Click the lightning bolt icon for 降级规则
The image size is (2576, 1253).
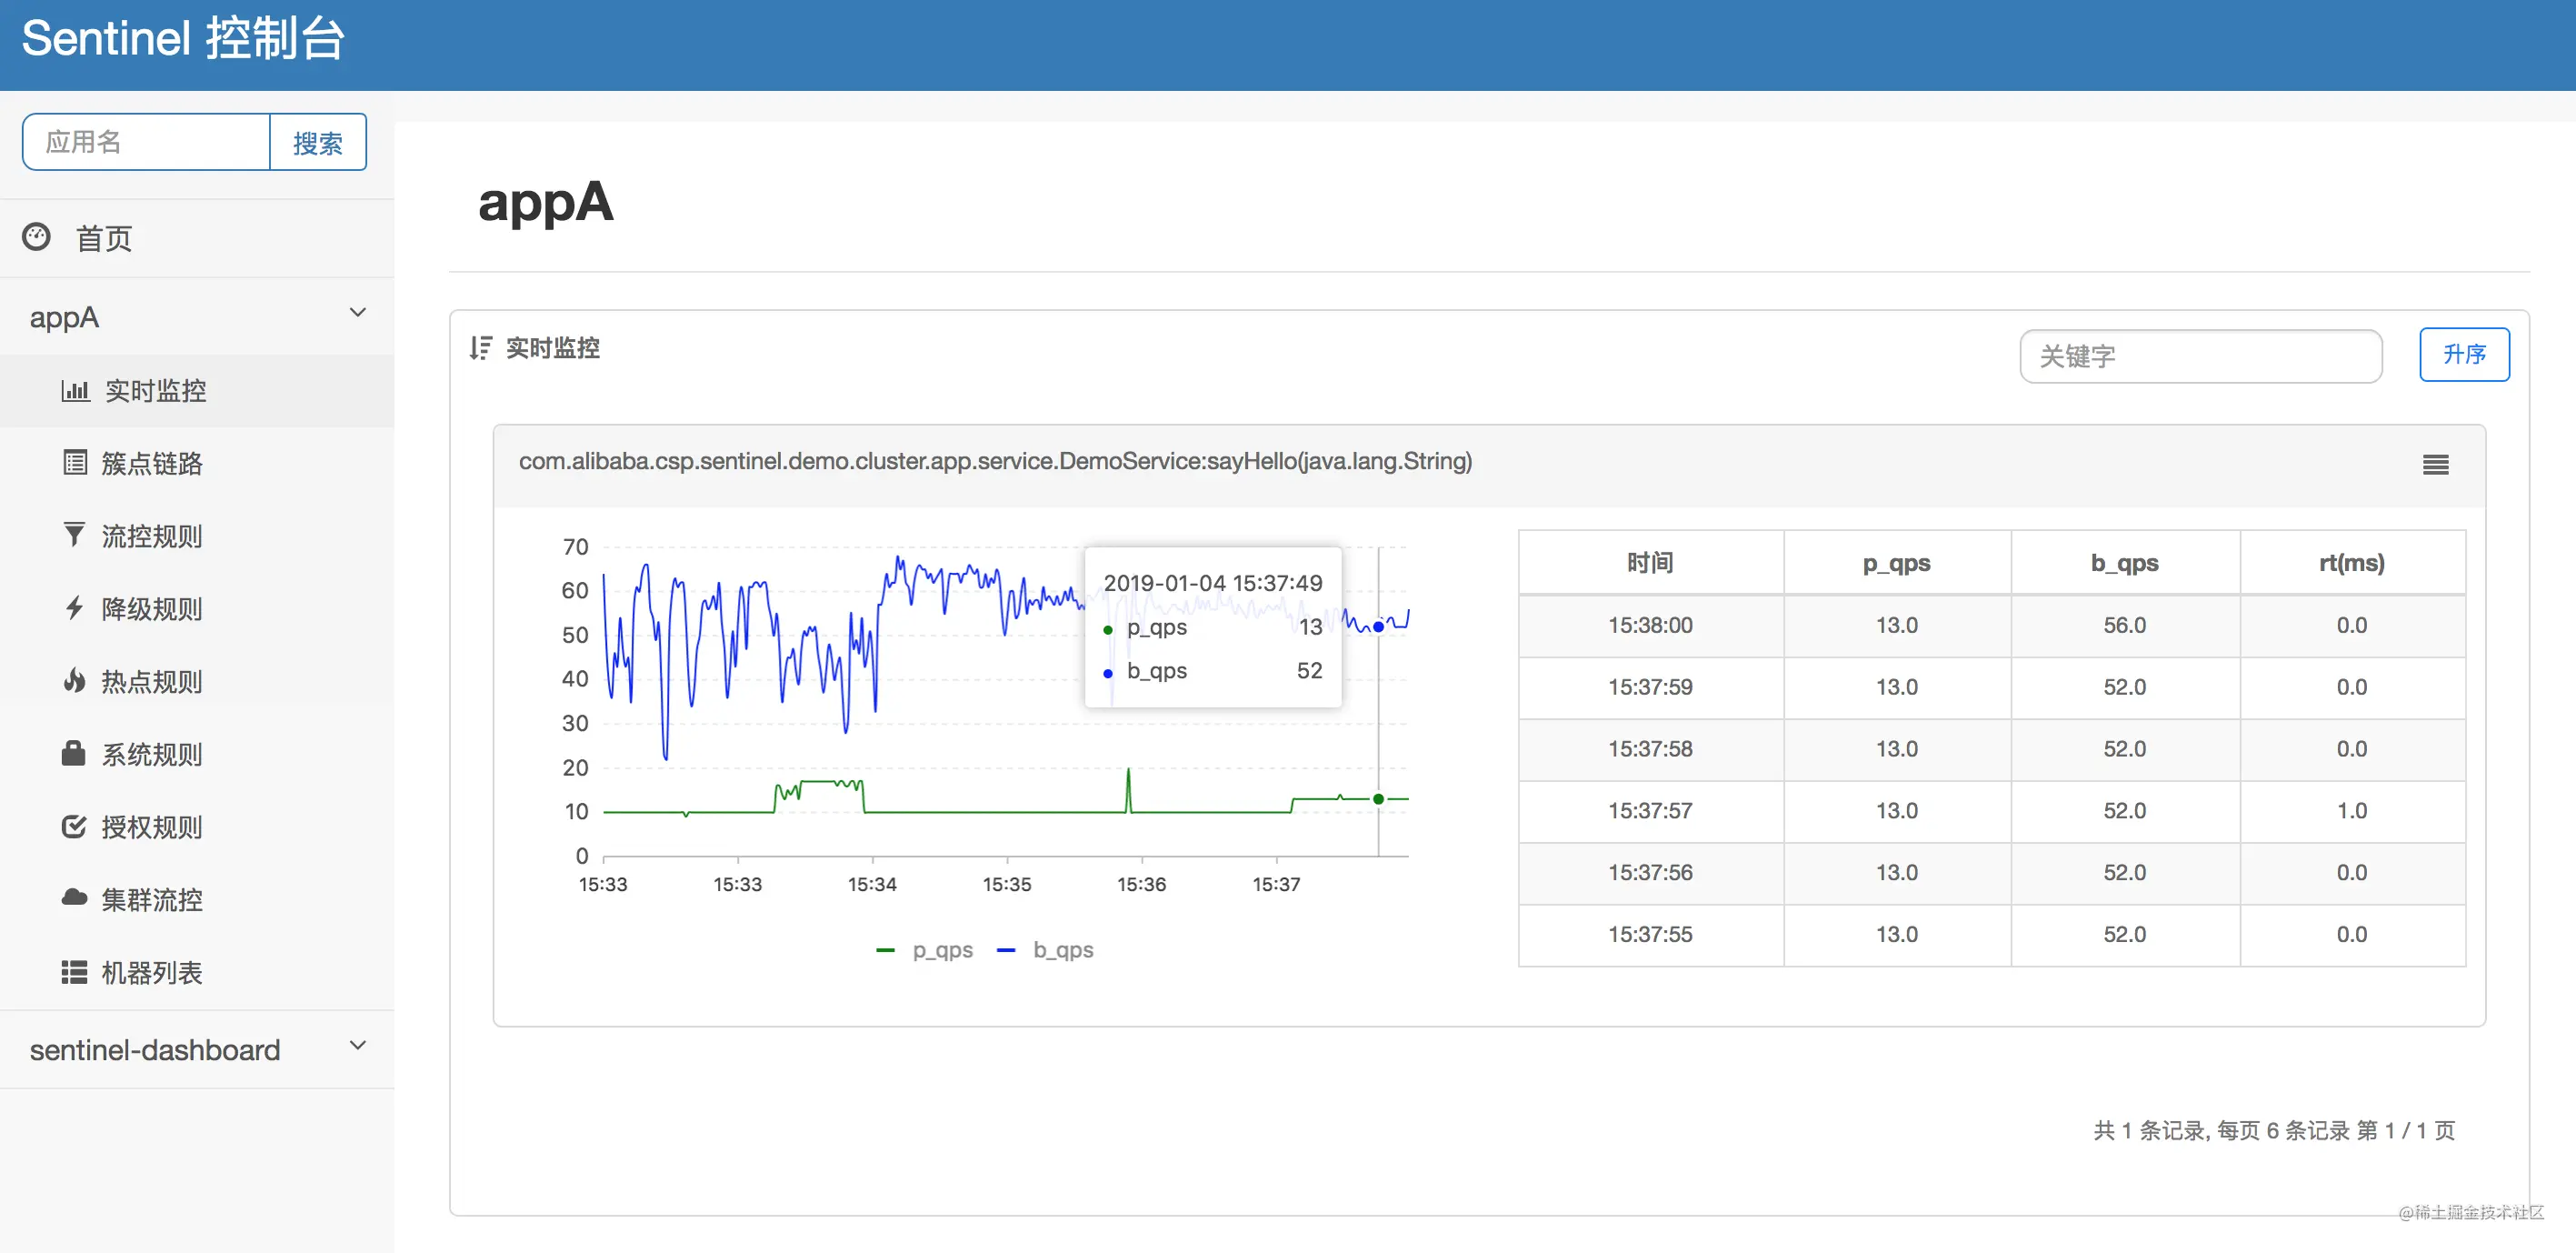(x=74, y=607)
